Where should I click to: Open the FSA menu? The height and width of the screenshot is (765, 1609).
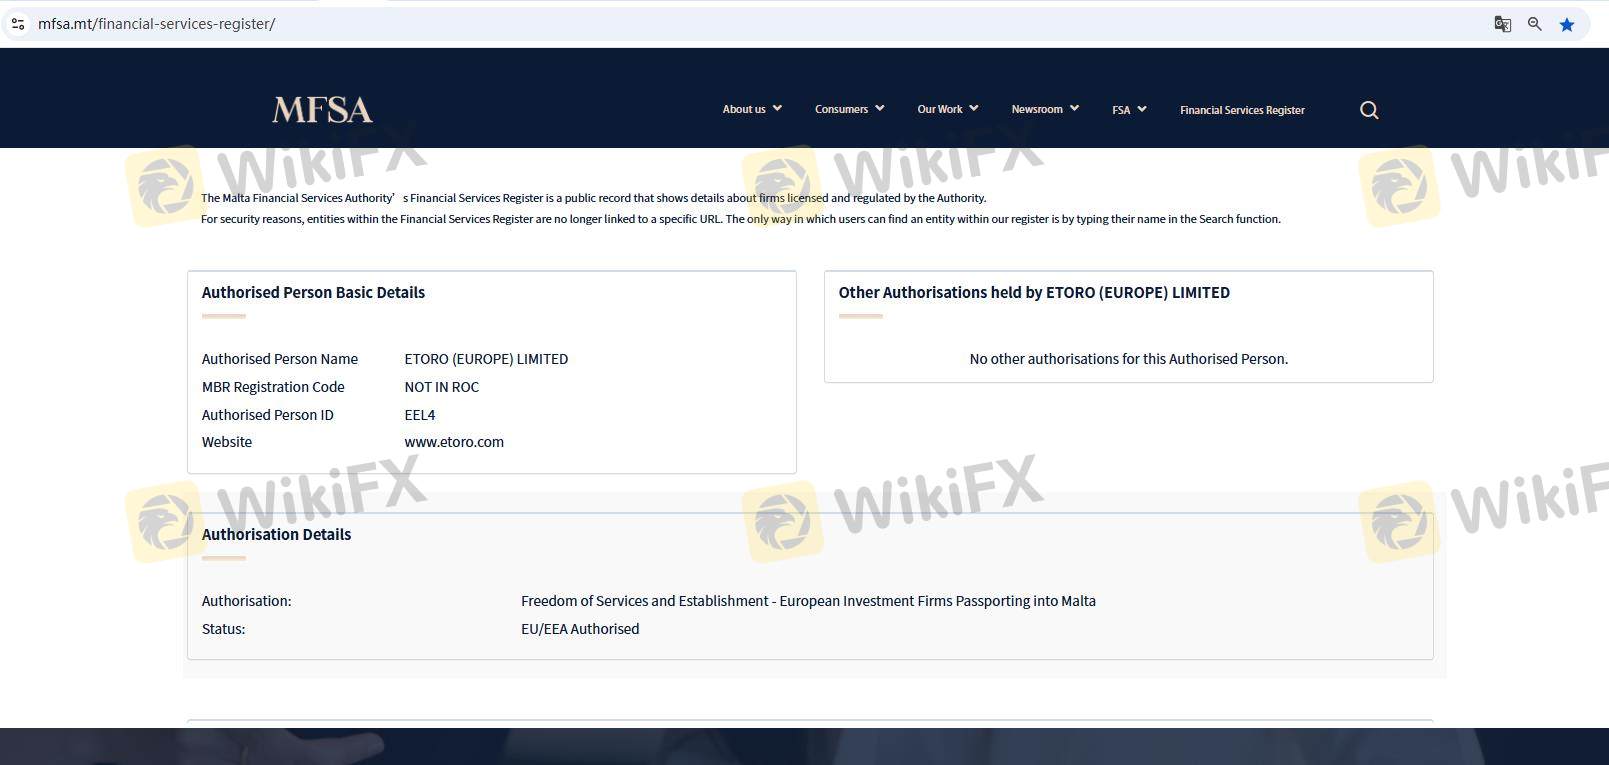click(1121, 110)
